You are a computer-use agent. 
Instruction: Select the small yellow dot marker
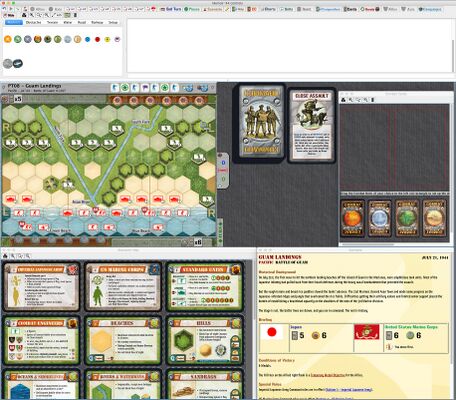click(x=107, y=39)
